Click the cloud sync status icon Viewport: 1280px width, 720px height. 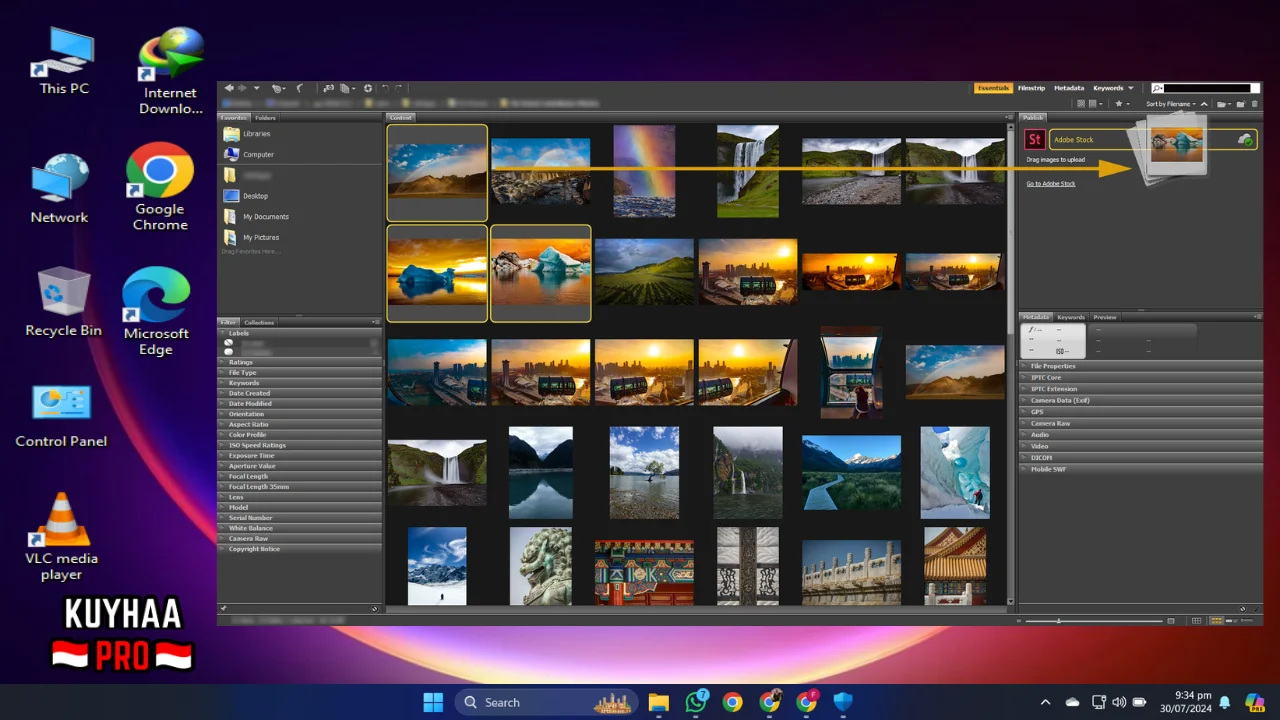[1245, 140]
